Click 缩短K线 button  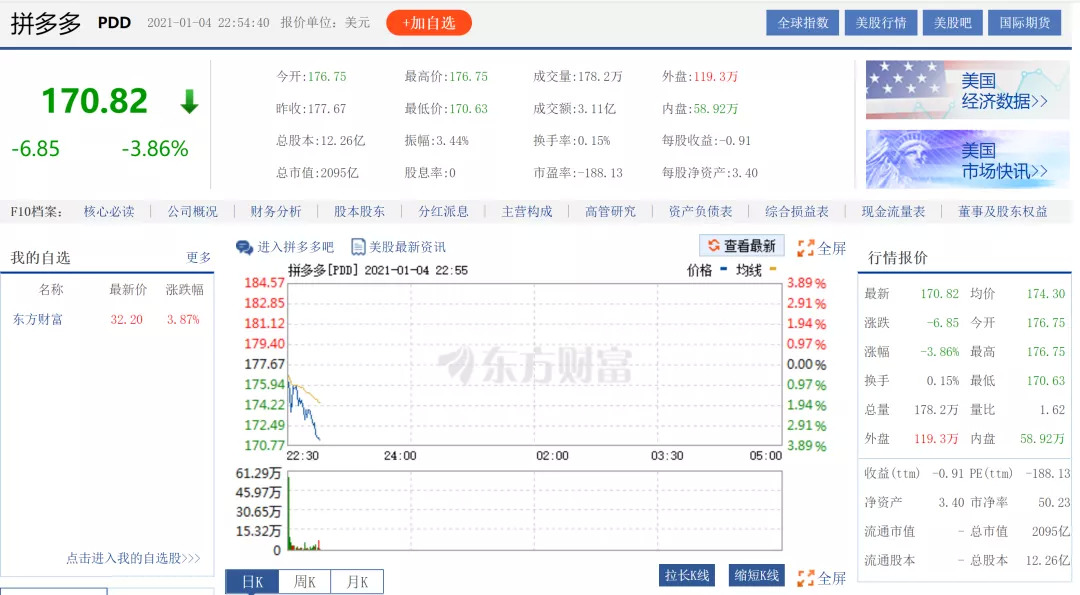pos(756,575)
